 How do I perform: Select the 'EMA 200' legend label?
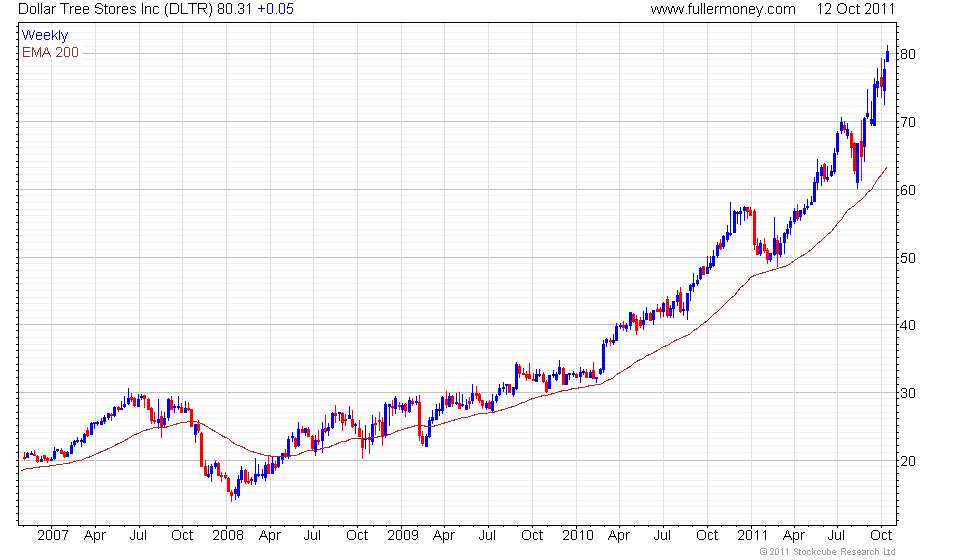pos(50,52)
